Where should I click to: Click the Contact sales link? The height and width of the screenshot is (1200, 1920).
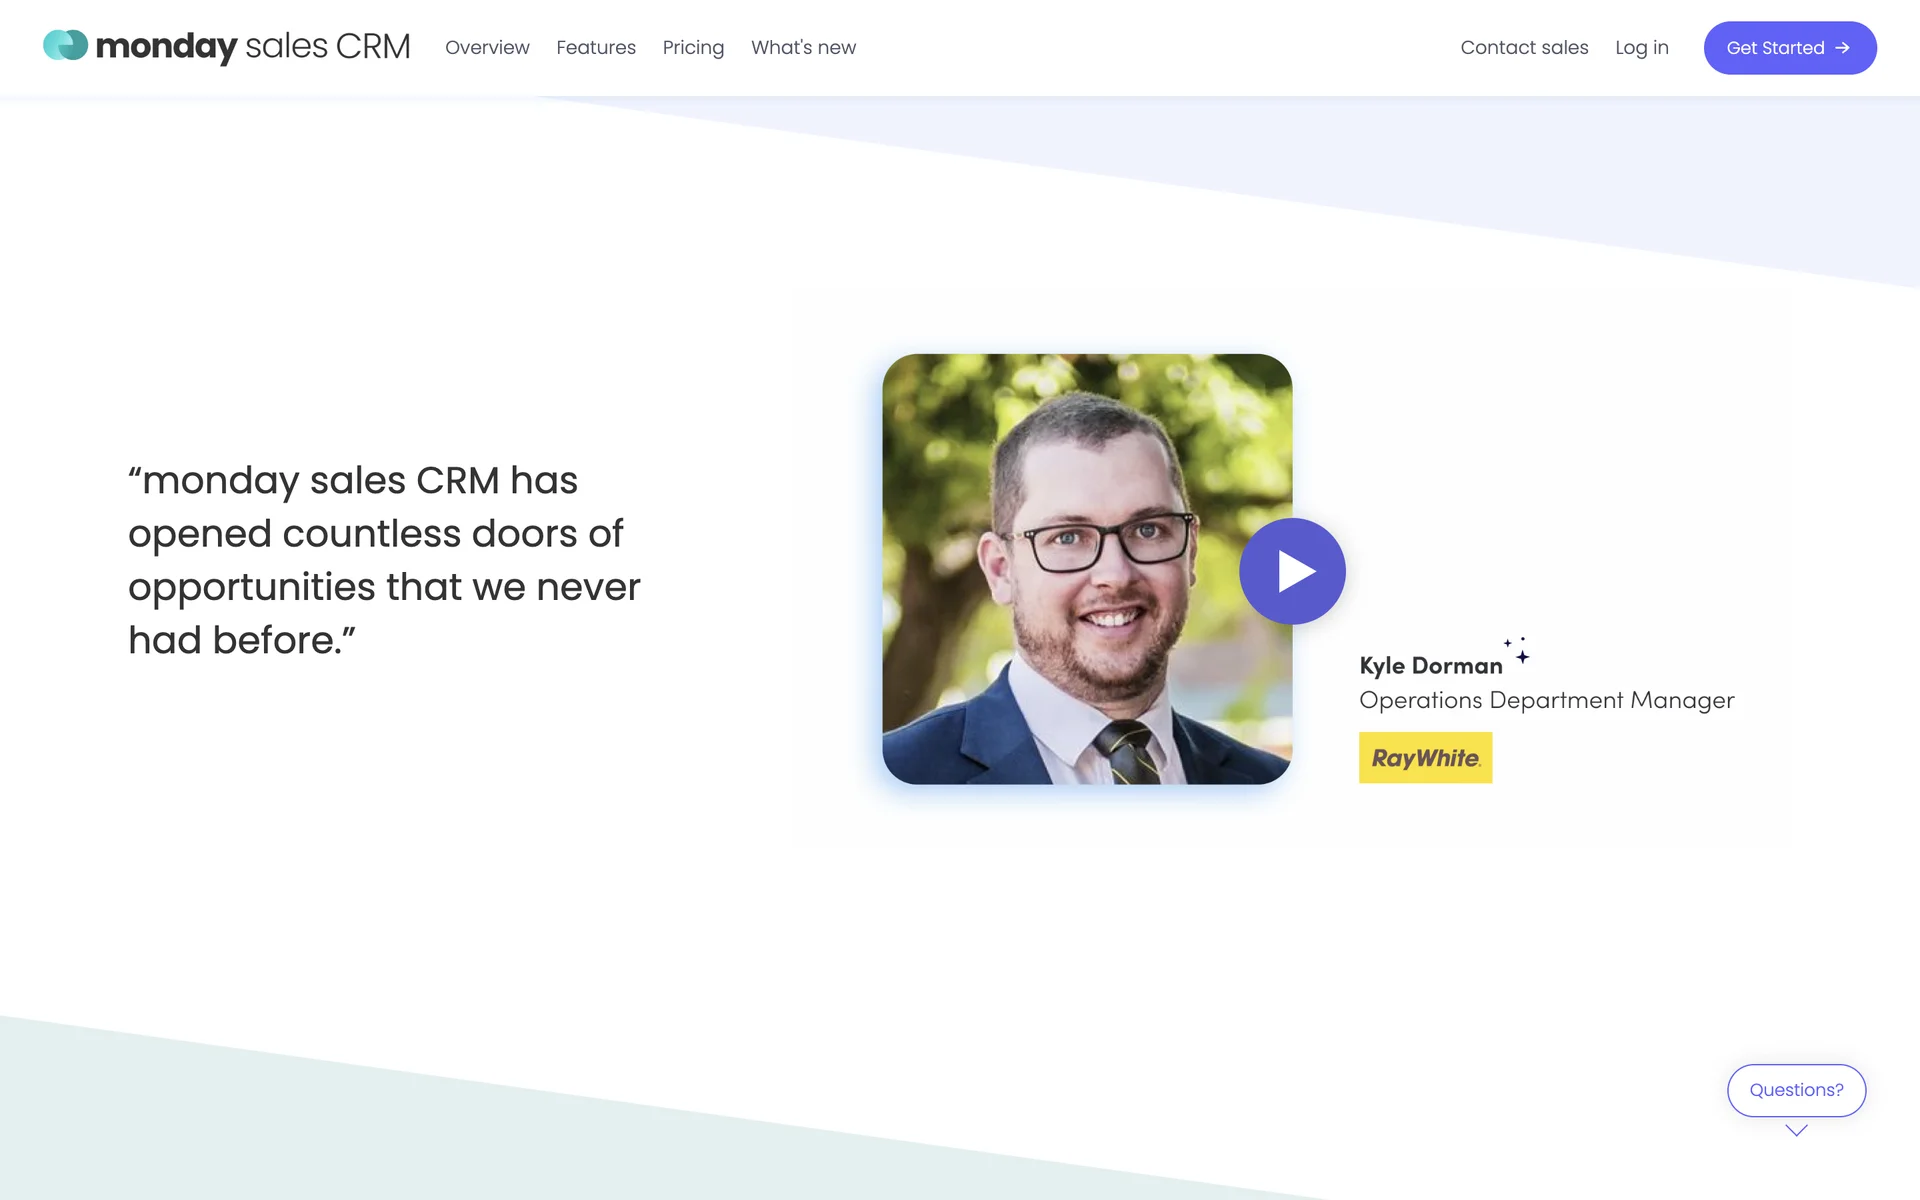[x=1524, y=48]
